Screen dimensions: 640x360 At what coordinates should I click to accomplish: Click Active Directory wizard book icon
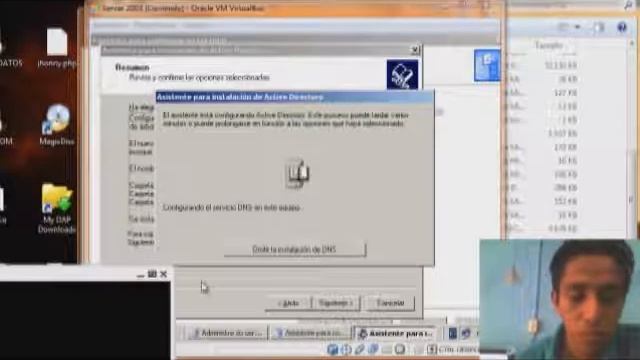(x=402, y=75)
